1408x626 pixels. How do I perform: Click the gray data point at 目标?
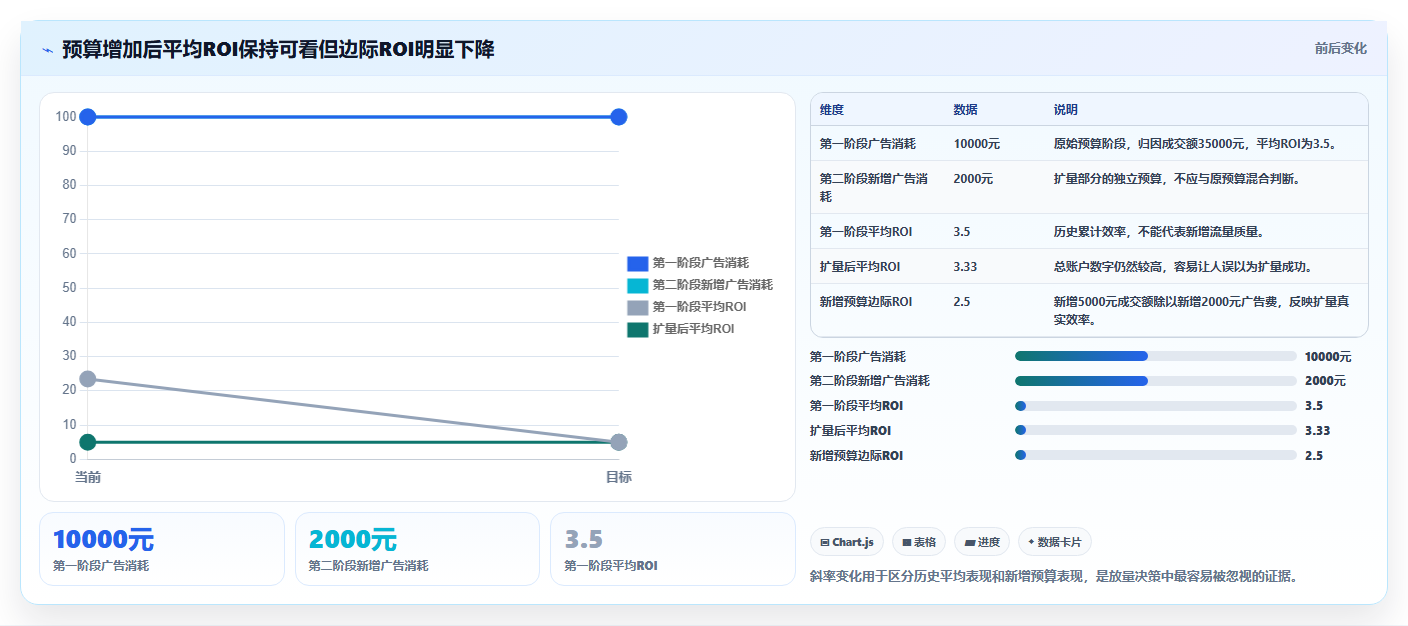click(x=618, y=442)
